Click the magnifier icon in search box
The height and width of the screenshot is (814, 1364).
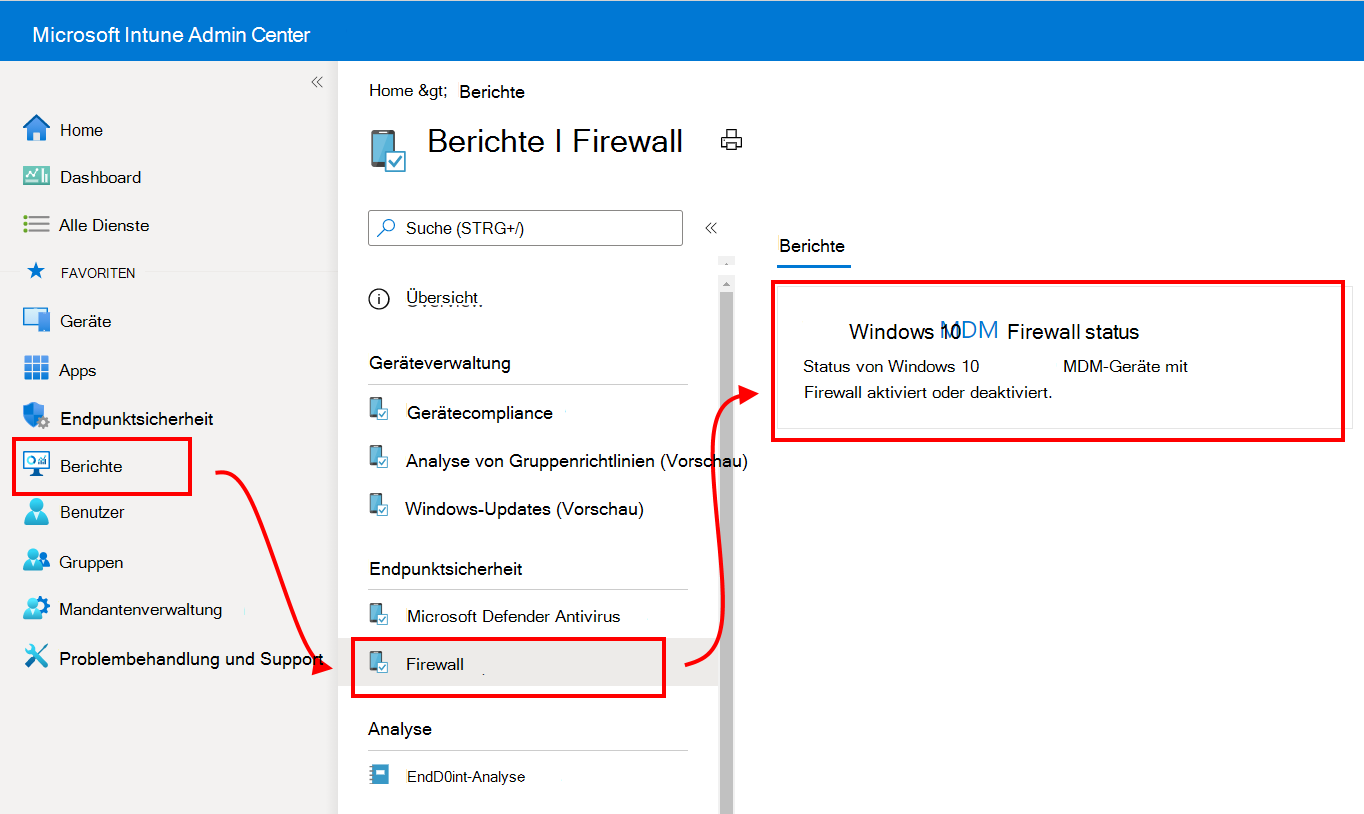386,227
